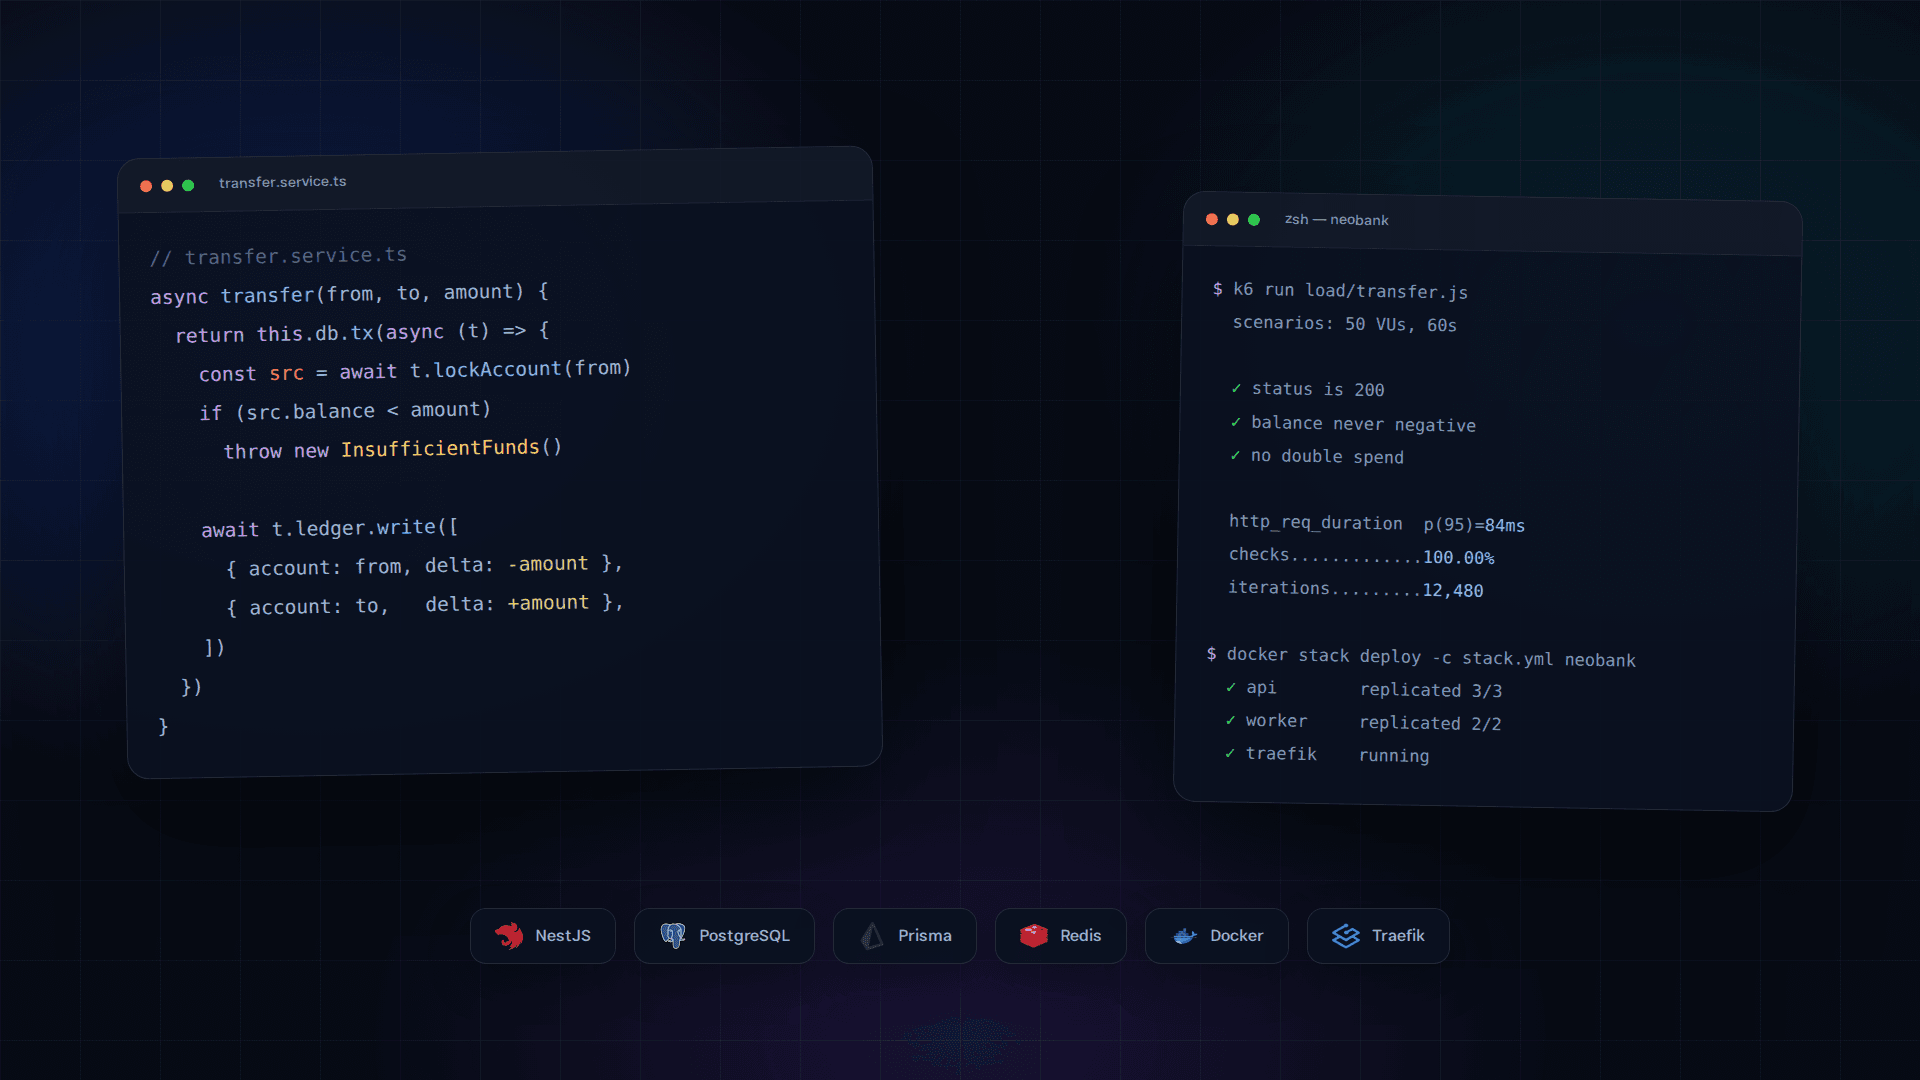Select the NestJS label in tech badge
This screenshot has height=1080, width=1920.
point(563,936)
